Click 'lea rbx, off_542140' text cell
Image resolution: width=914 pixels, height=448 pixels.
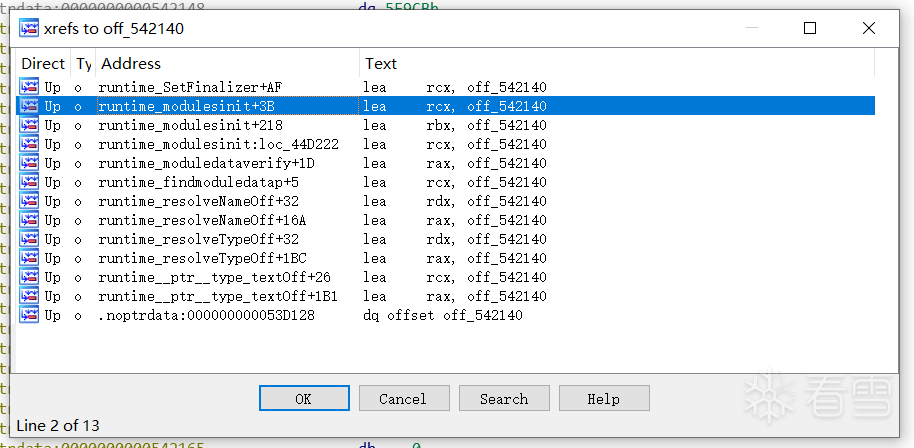(x=455, y=125)
